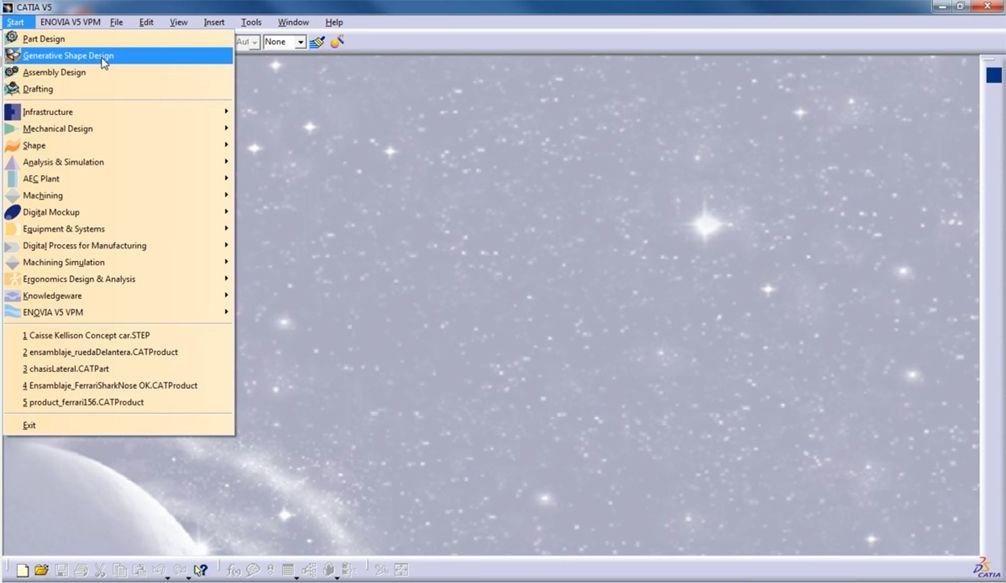
Task: Open Machining Simulation category
Action: coord(118,262)
